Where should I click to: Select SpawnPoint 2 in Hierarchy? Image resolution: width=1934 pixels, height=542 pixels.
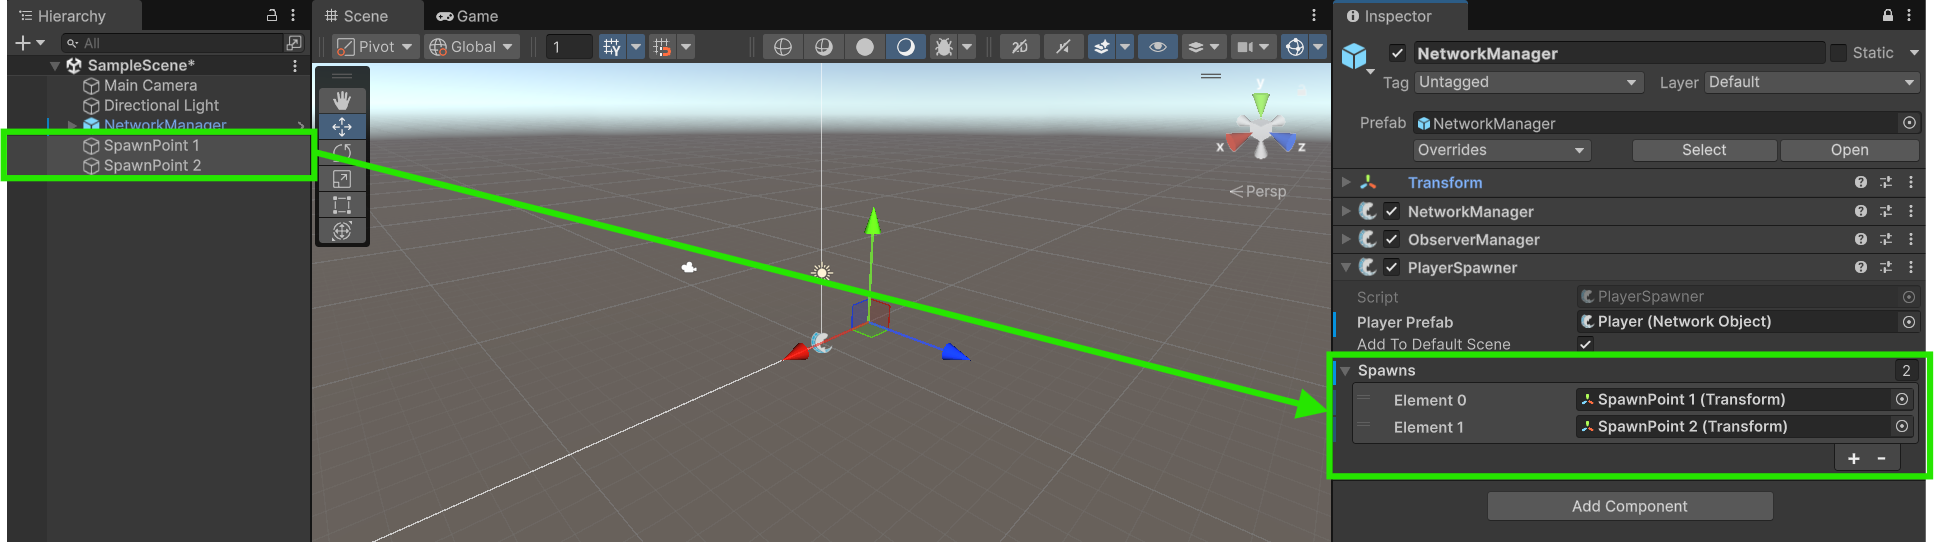coord(152,166)
